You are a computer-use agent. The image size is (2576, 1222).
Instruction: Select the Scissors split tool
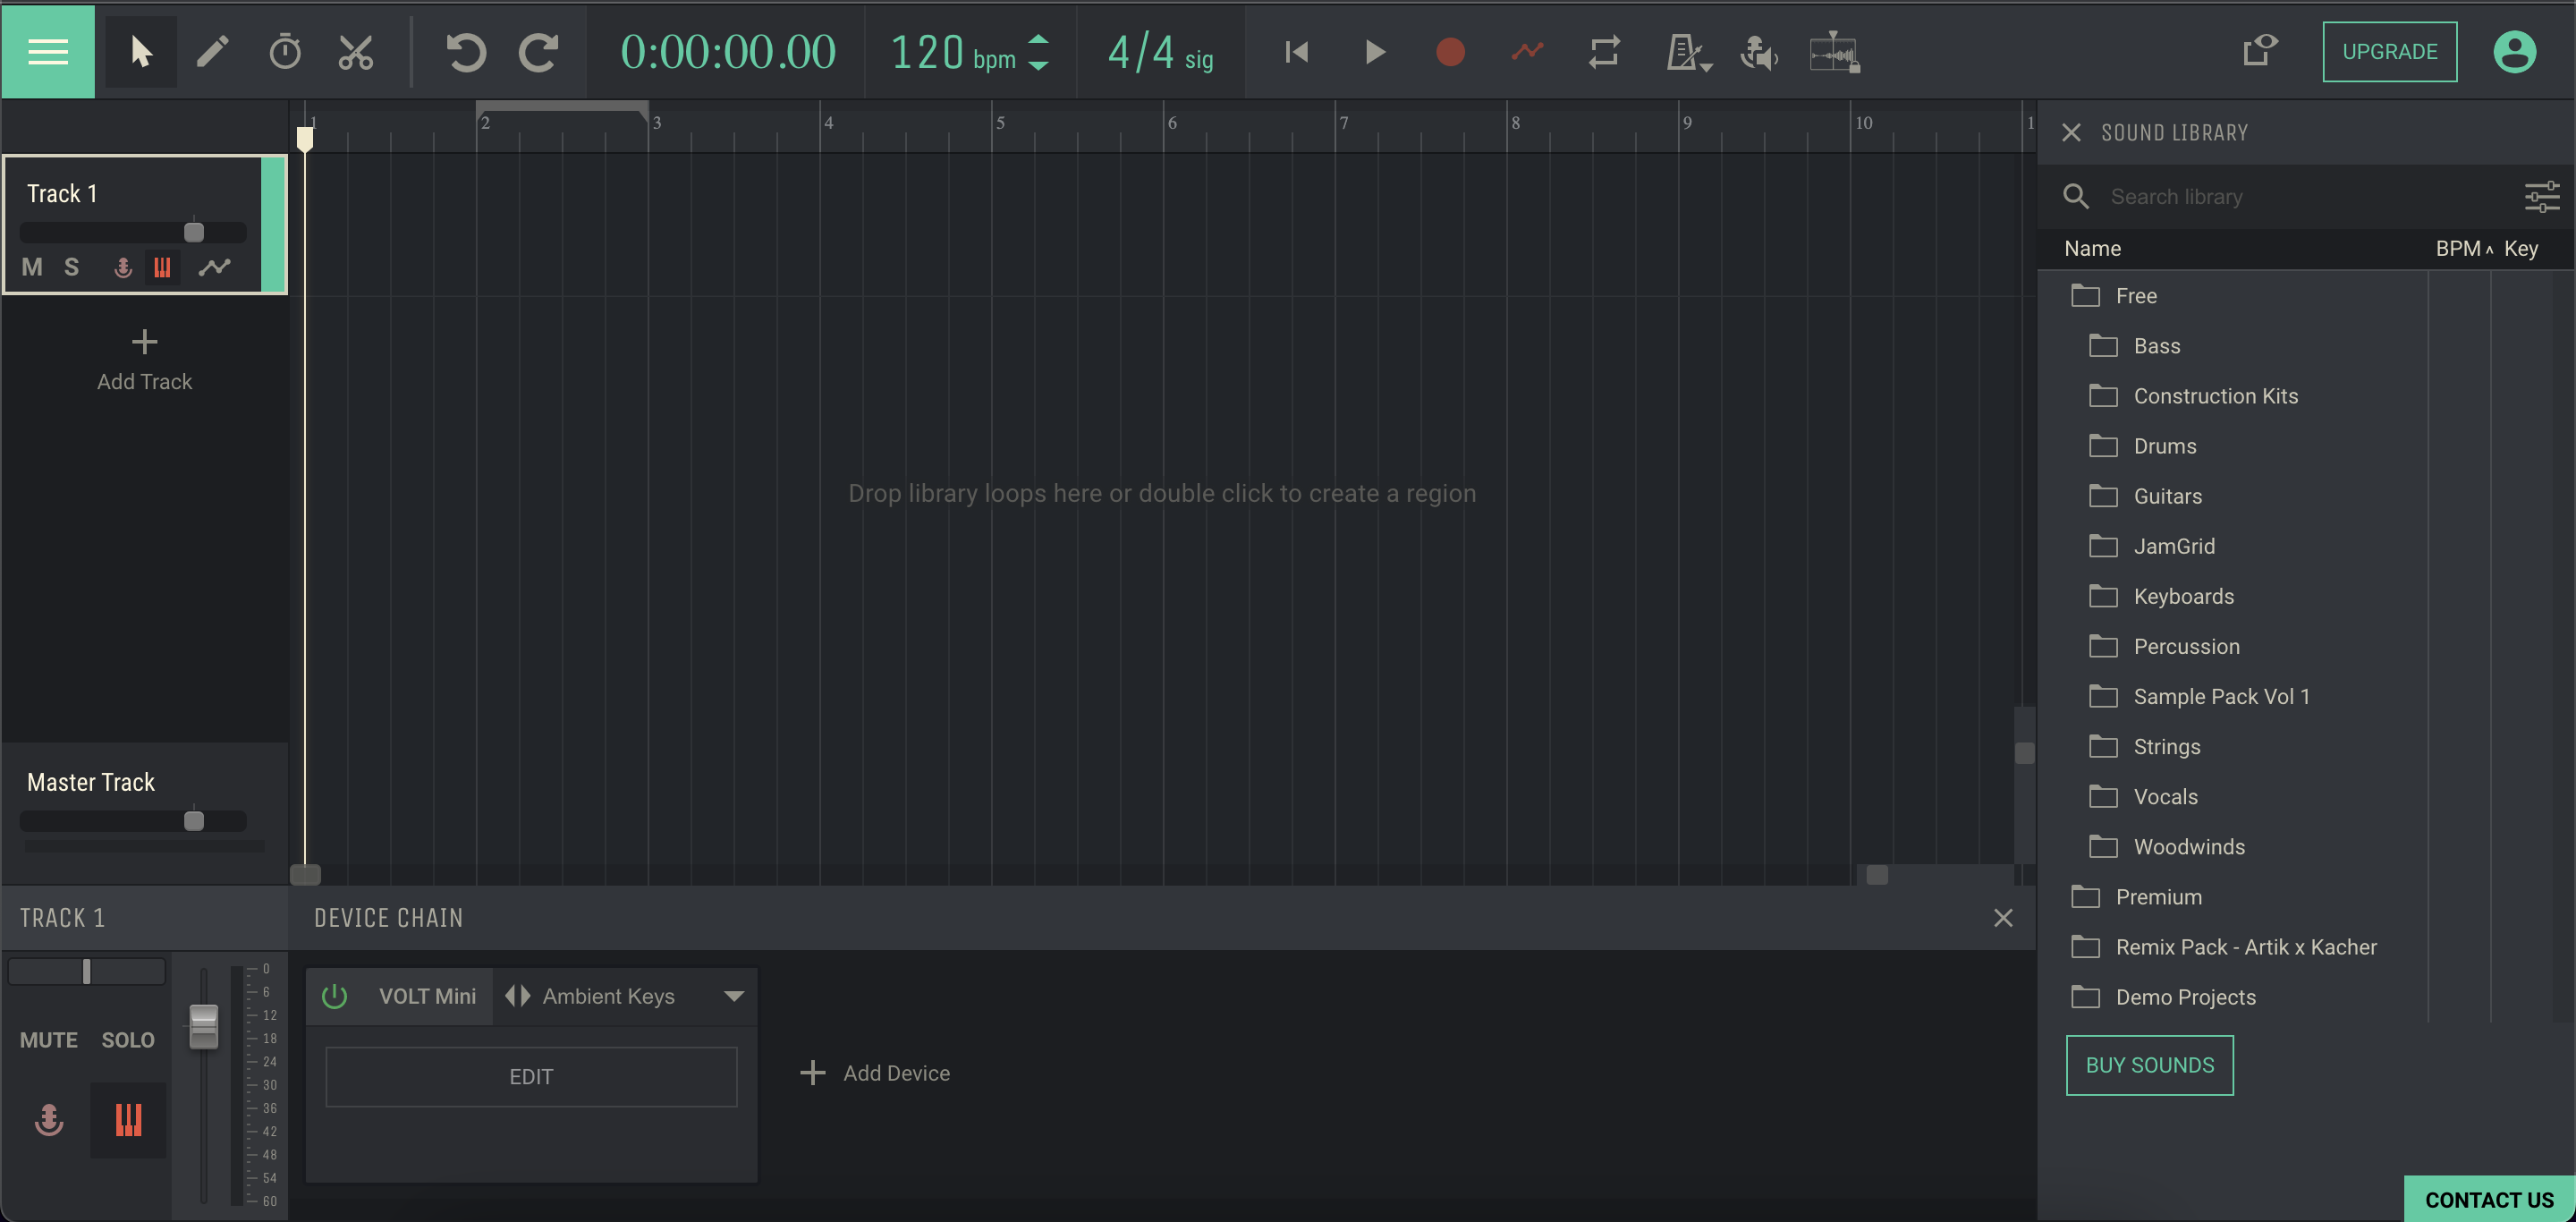[x=355, y=51]
